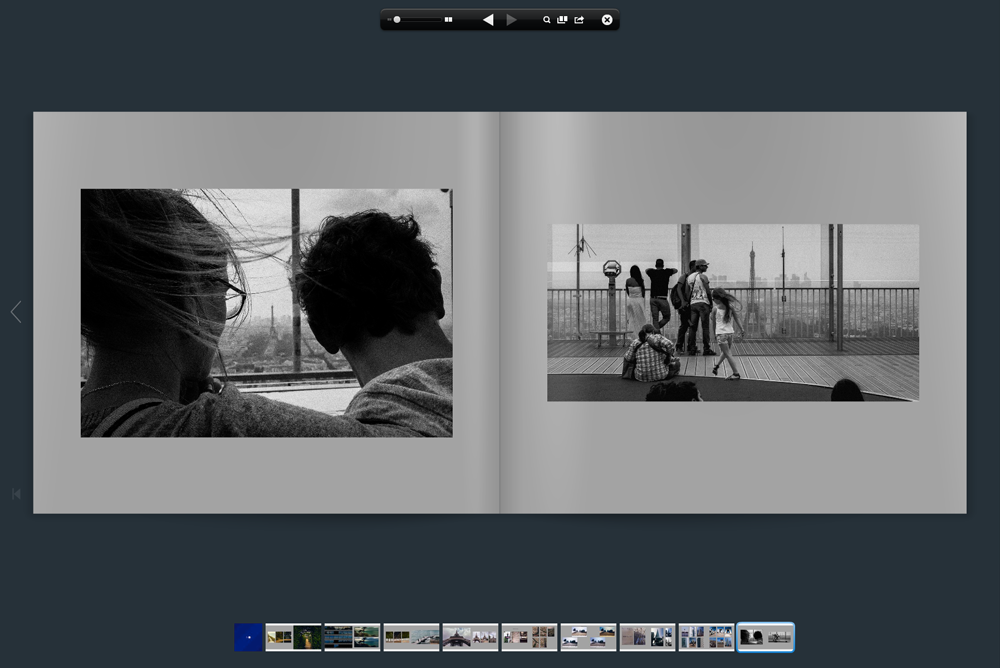Open the ninth spread thumbnail with blue photos

706,637
